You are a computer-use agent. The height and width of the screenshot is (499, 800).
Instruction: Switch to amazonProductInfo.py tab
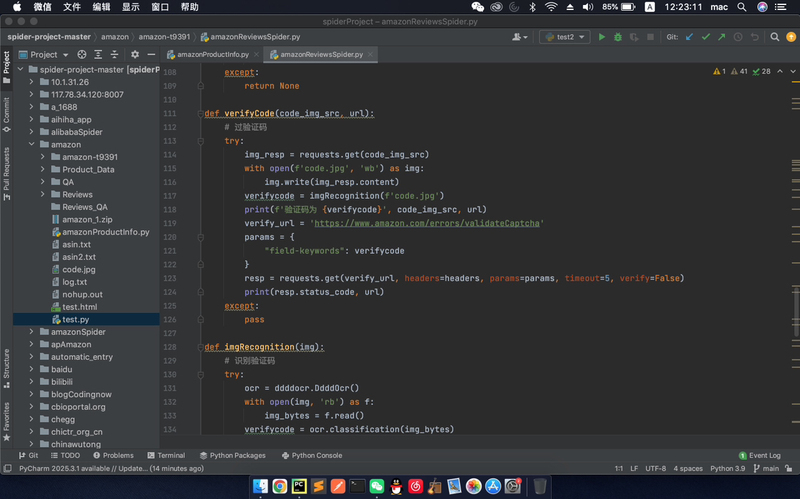click(x=211, y=54)
